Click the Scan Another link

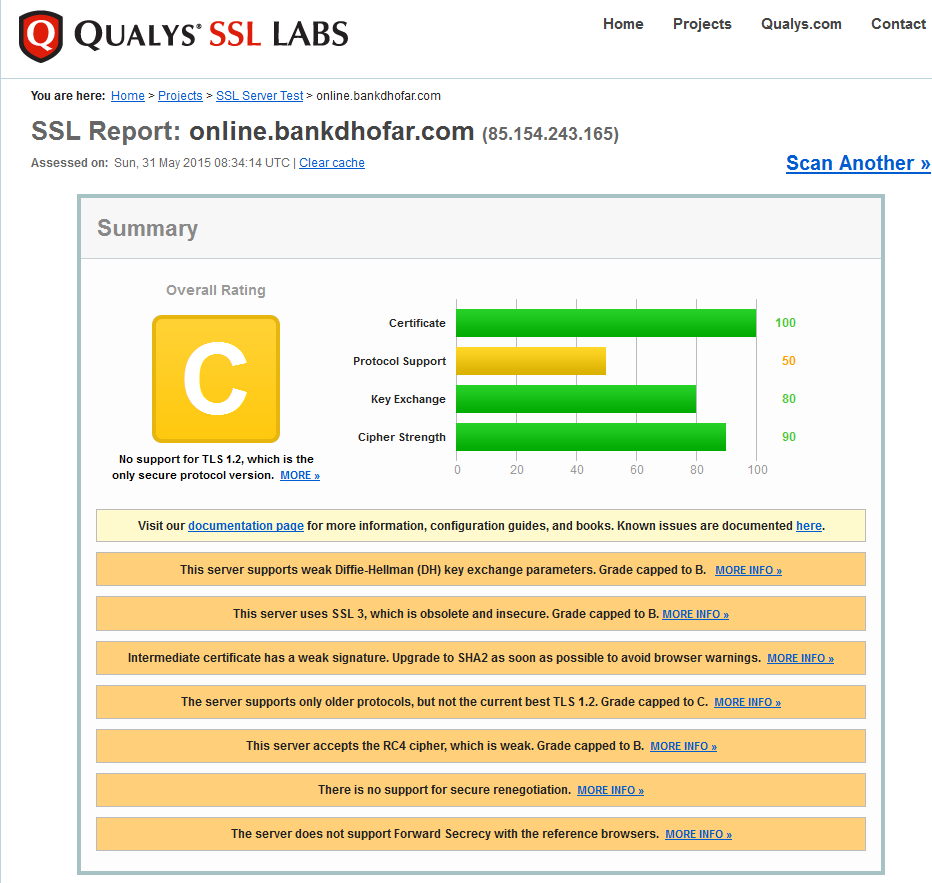click(x=858, y=163)
